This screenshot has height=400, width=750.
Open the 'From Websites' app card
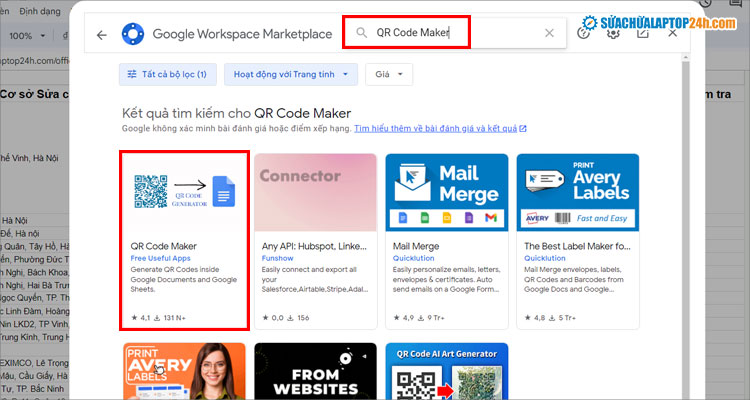click(315, 371)
